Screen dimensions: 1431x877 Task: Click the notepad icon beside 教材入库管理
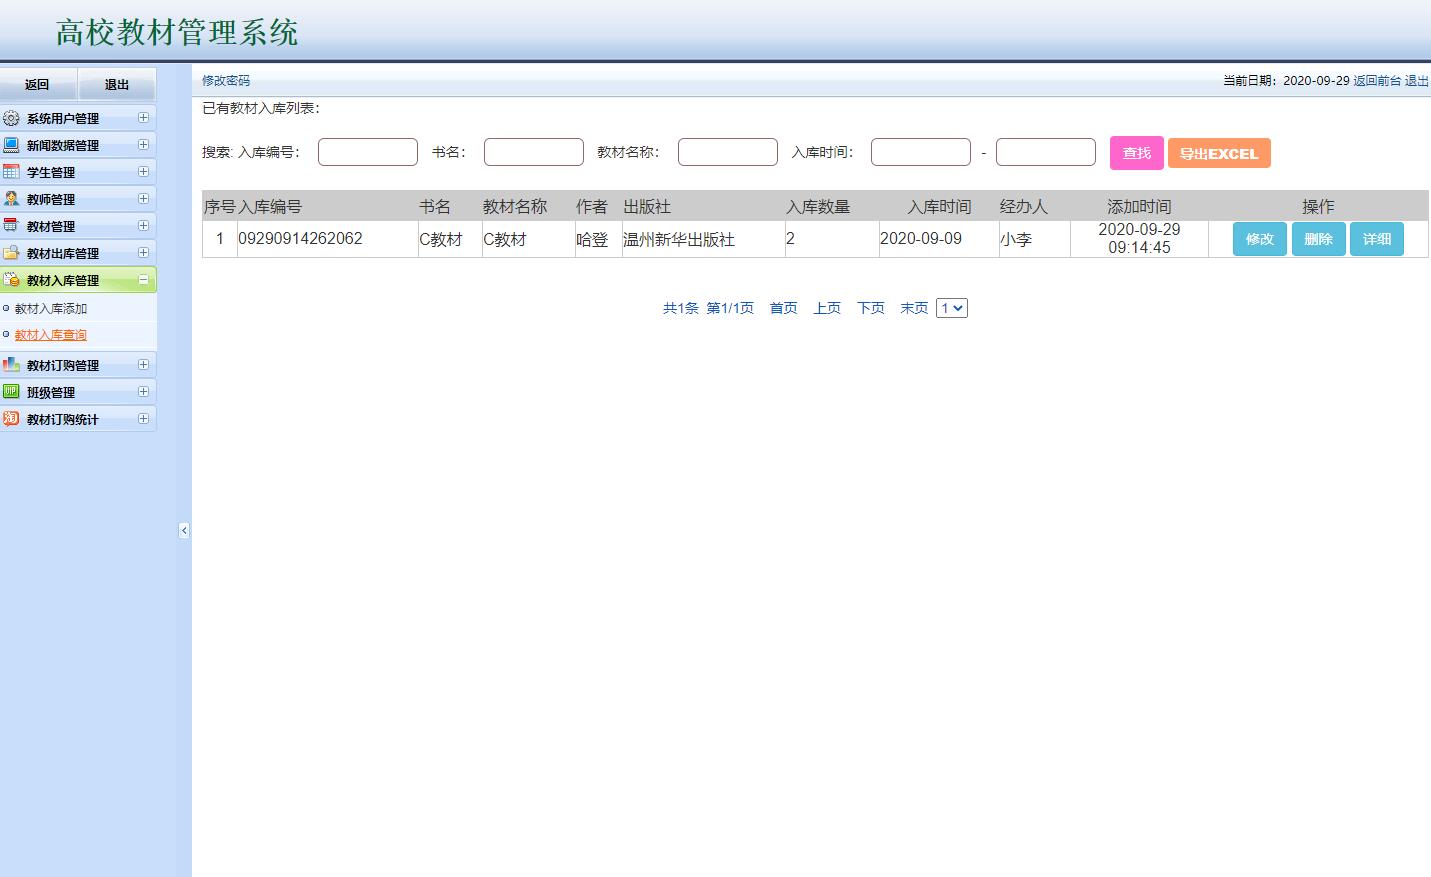[x=11, y=279]
